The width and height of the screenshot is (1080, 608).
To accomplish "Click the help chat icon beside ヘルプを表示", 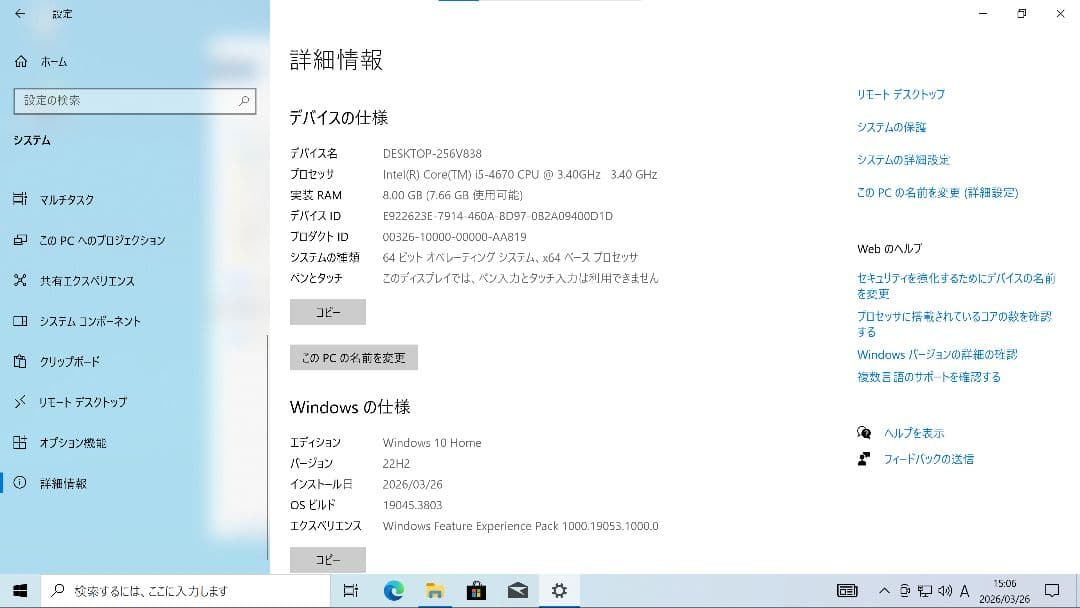I will click(x=864, y=432).
